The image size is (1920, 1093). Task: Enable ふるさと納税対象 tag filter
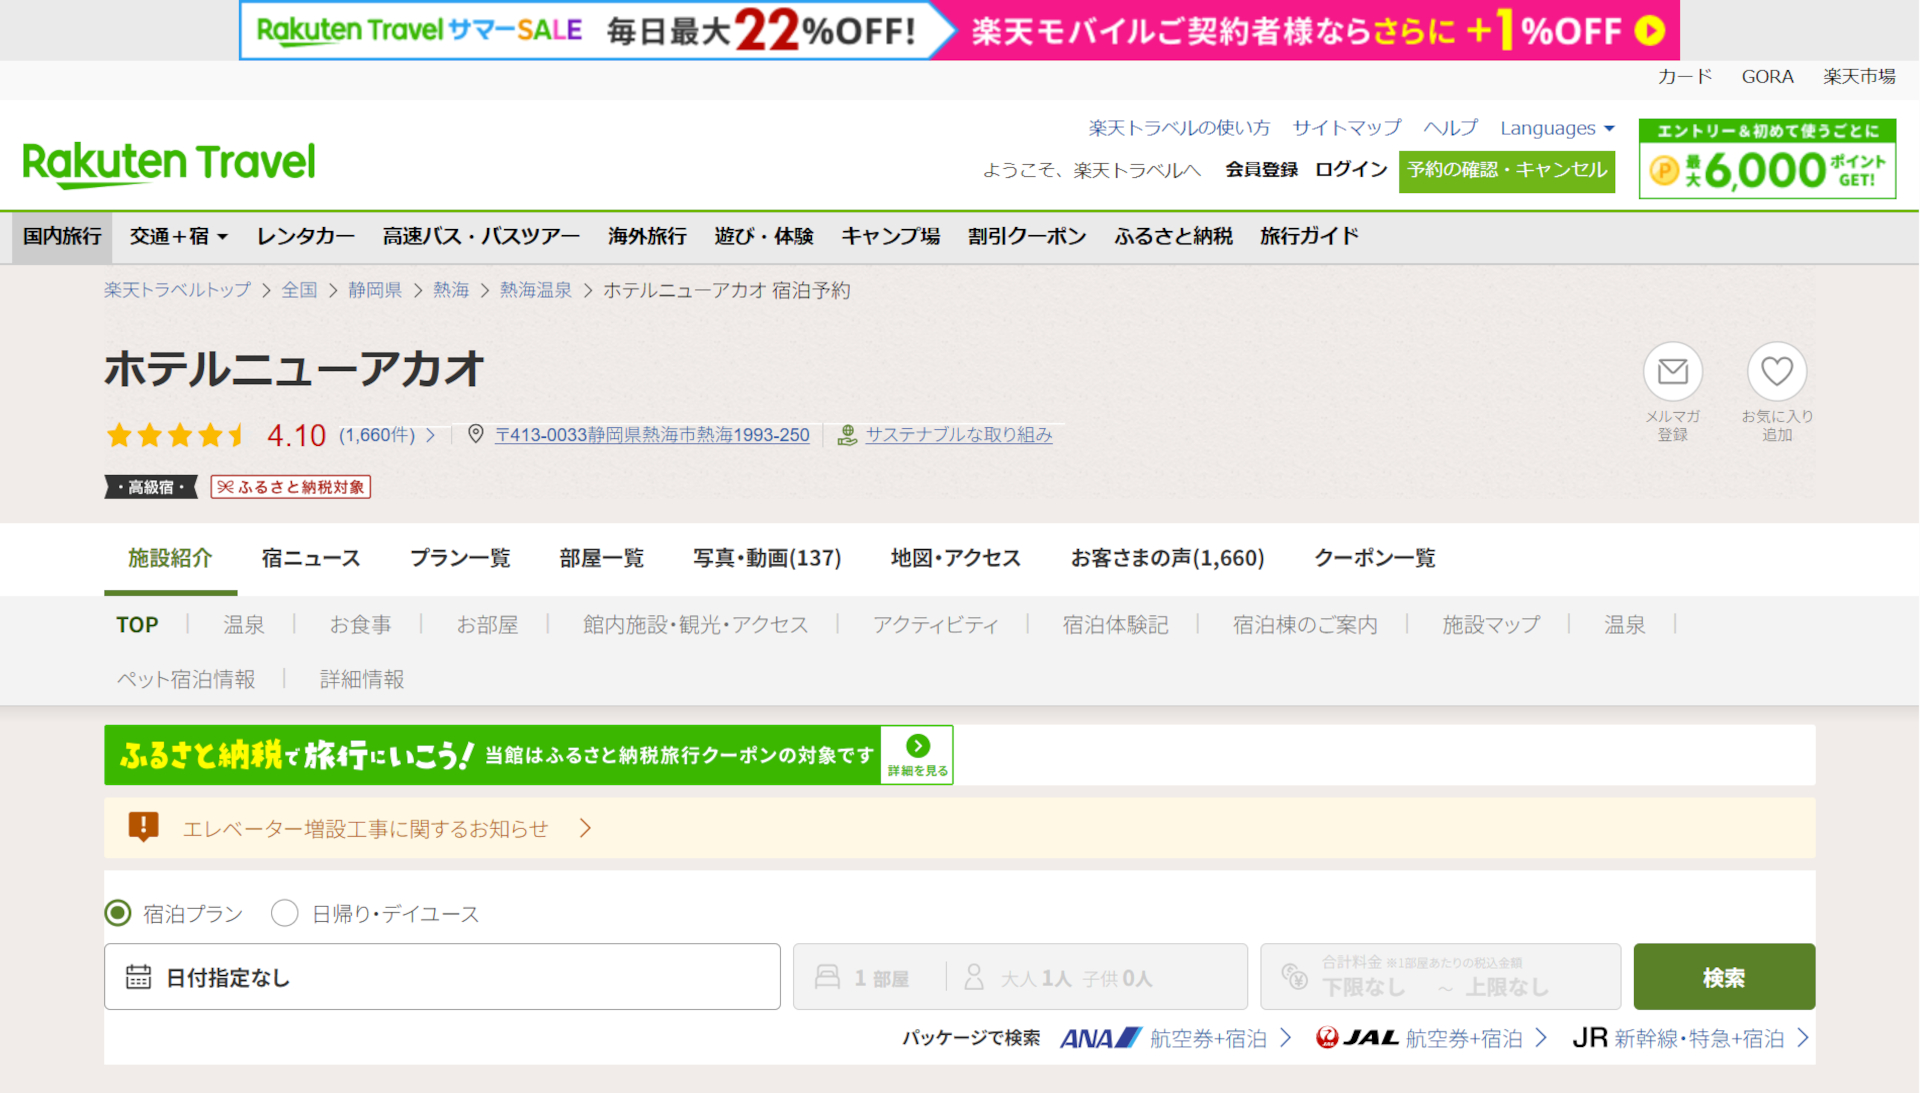290,487
